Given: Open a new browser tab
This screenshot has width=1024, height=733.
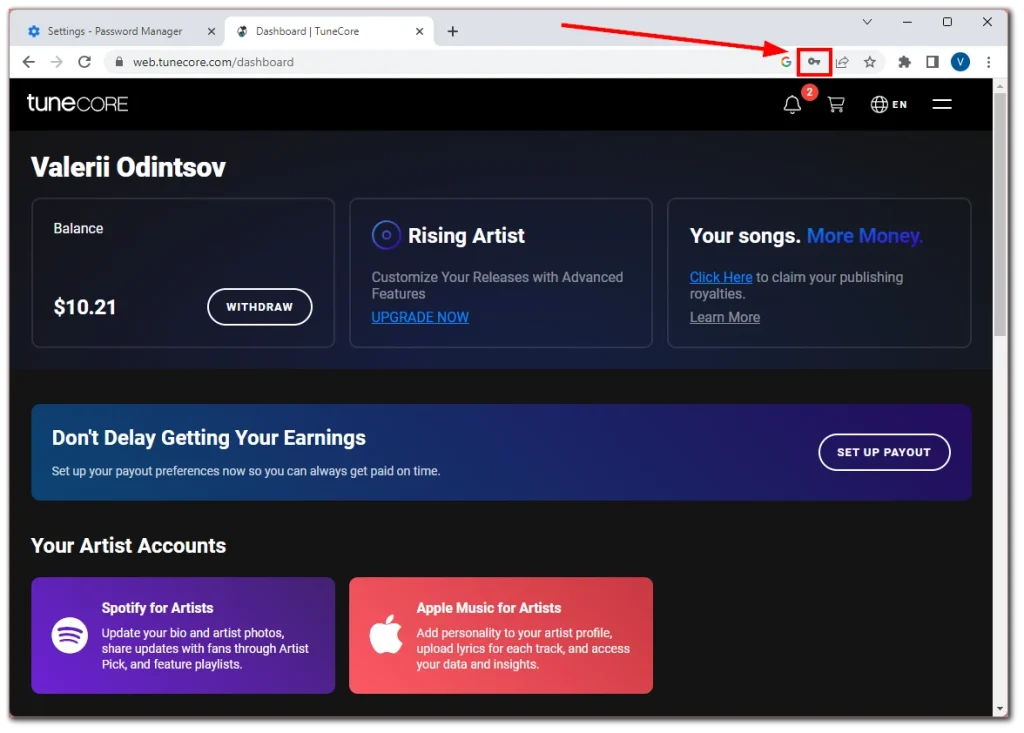Looking at the screenshot, I should (453, 31).
